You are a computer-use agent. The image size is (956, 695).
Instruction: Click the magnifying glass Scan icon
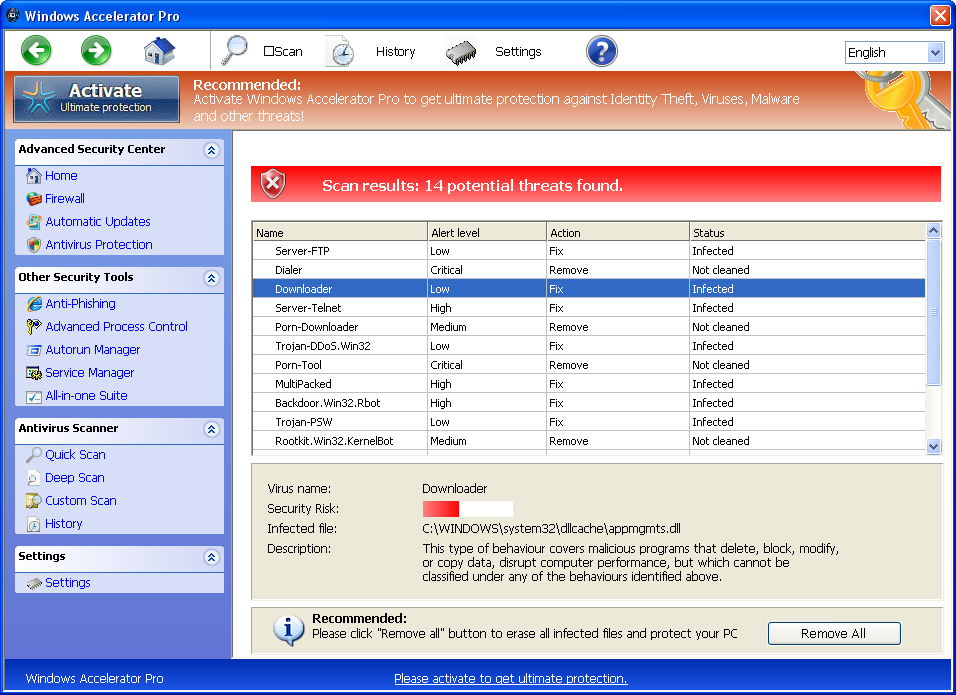(x=234, y=50)
